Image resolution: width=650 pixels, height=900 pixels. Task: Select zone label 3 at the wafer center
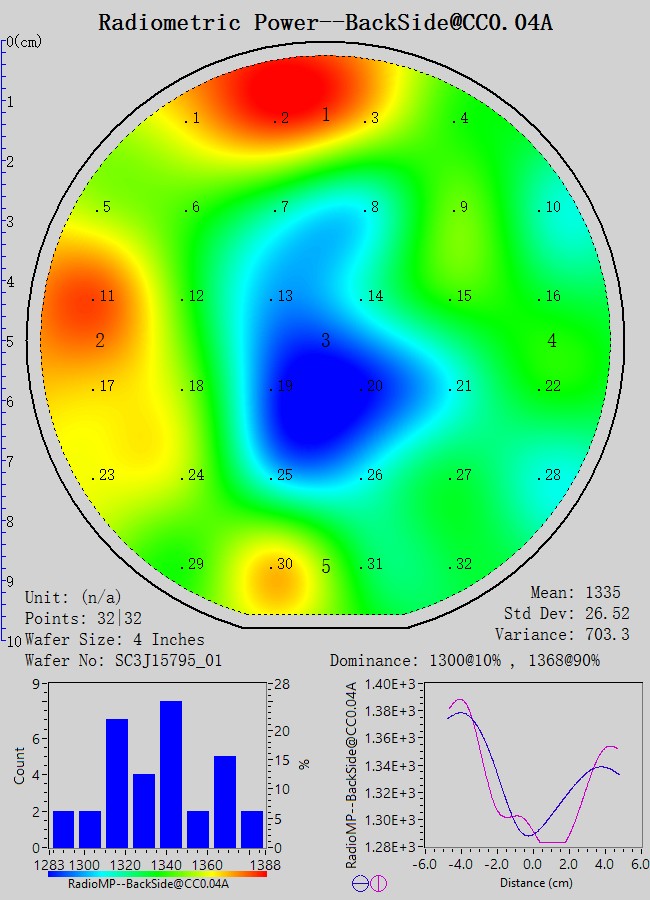pyautogui.click(x=325, y=341)
